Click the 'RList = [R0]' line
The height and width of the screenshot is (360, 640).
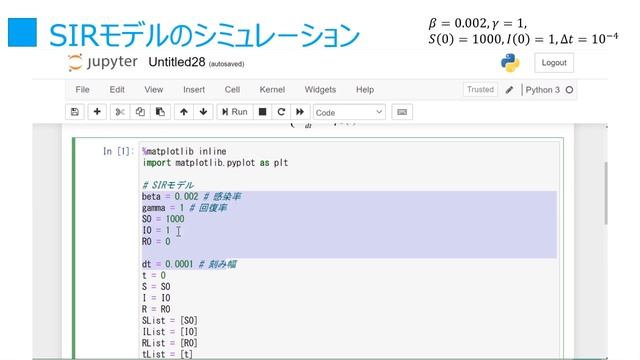pos(170,343)
